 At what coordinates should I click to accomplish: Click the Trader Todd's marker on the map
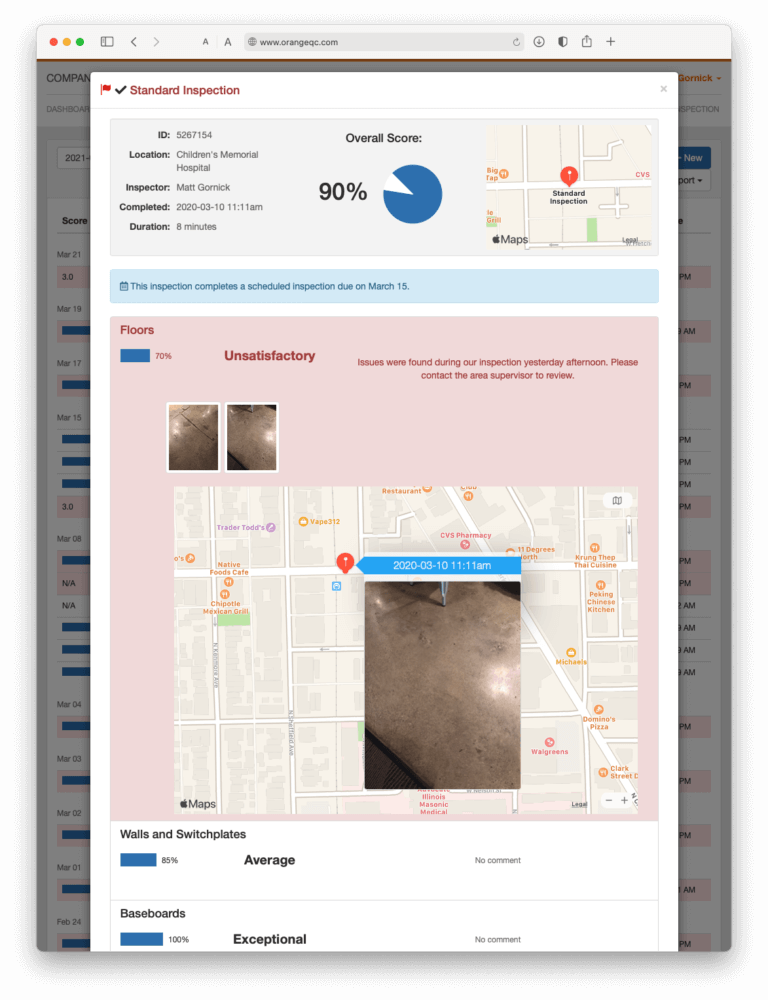pos(271,527)
